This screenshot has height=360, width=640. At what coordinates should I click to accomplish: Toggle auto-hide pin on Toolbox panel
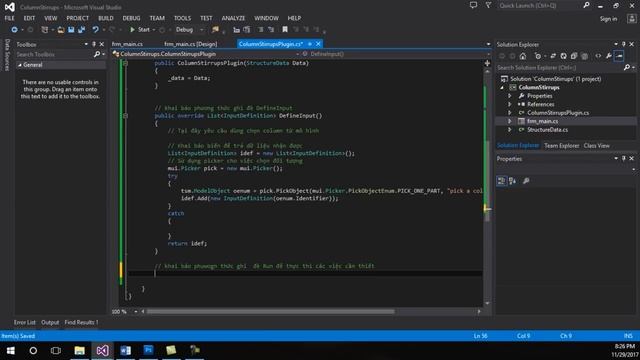[94, 44]
